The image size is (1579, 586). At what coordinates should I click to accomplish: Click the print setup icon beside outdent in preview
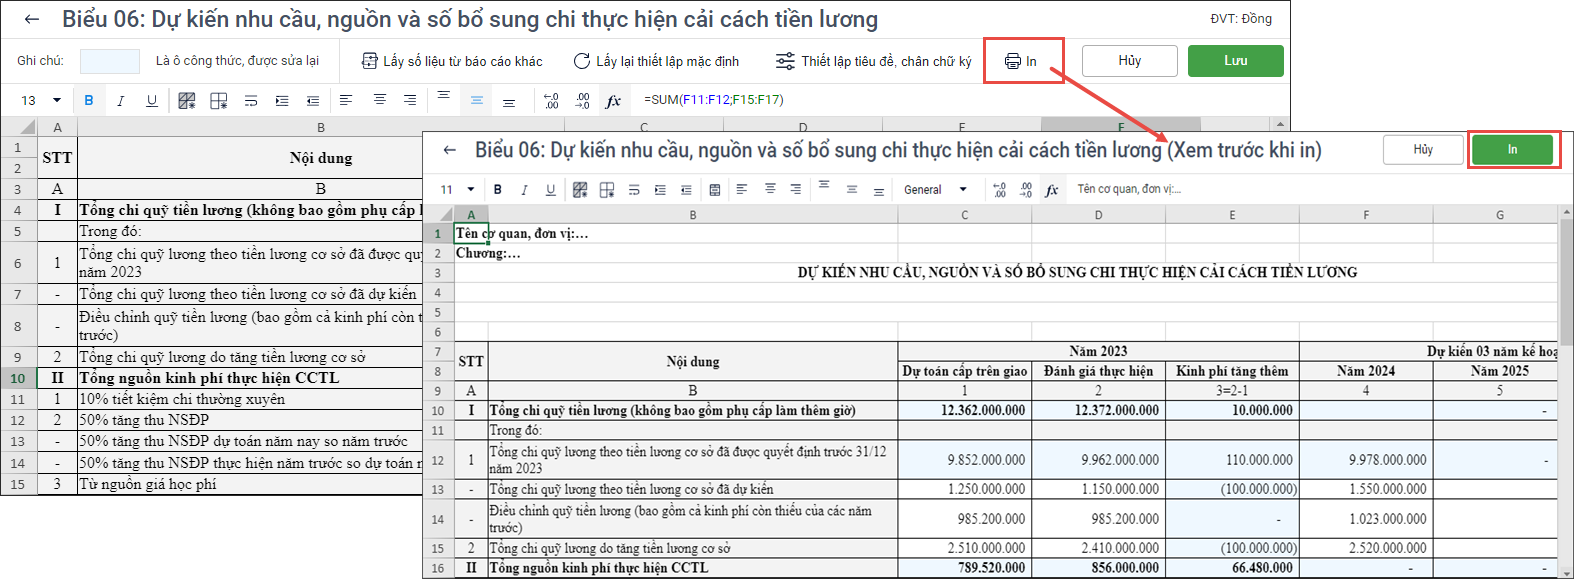click(714, 190)
